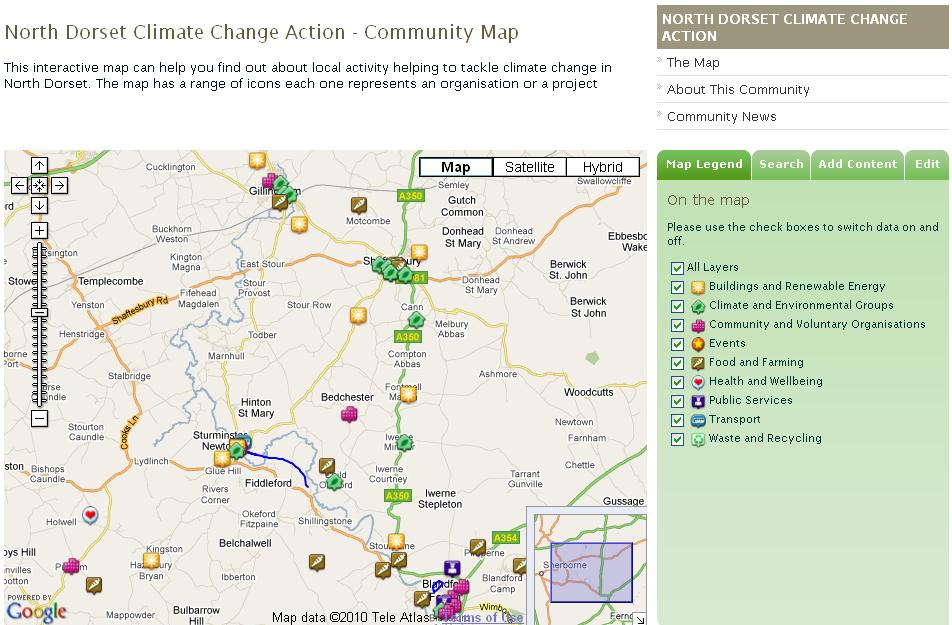Click the purple public services marker above Blandford
952x625 pixels.
(x=451, y=568)
